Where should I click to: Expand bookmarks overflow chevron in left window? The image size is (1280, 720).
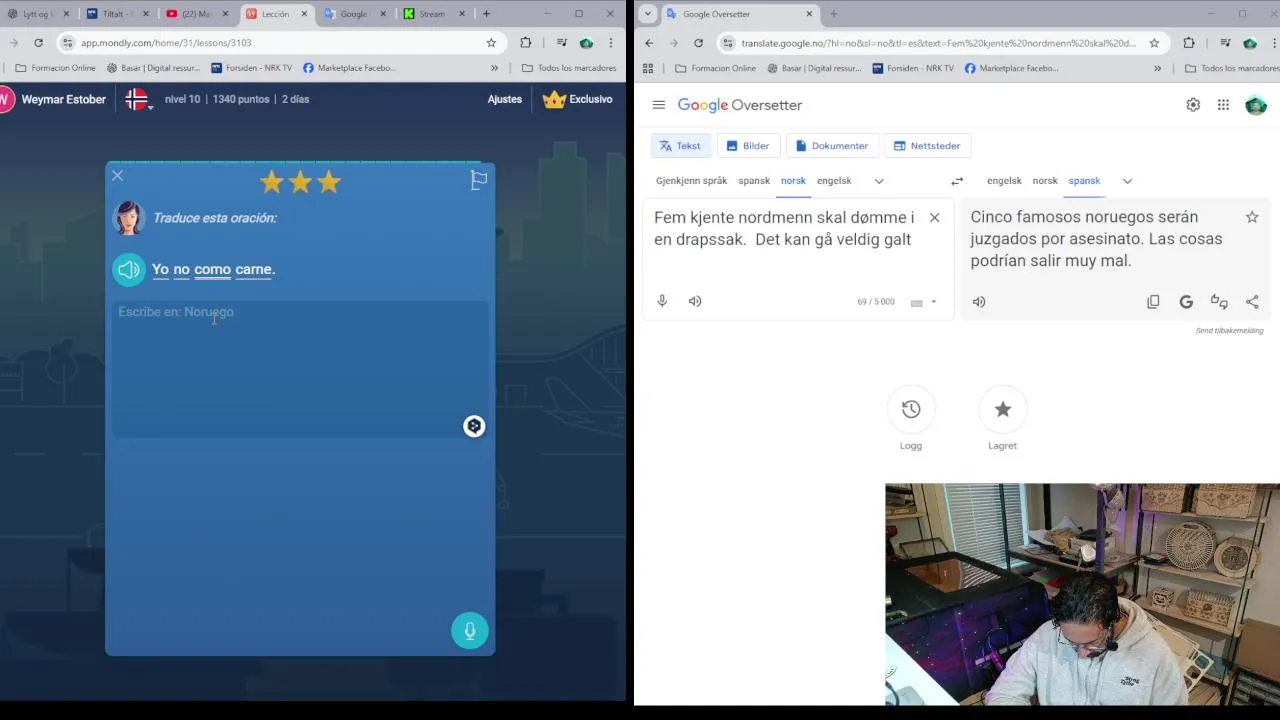coord(494,68)
